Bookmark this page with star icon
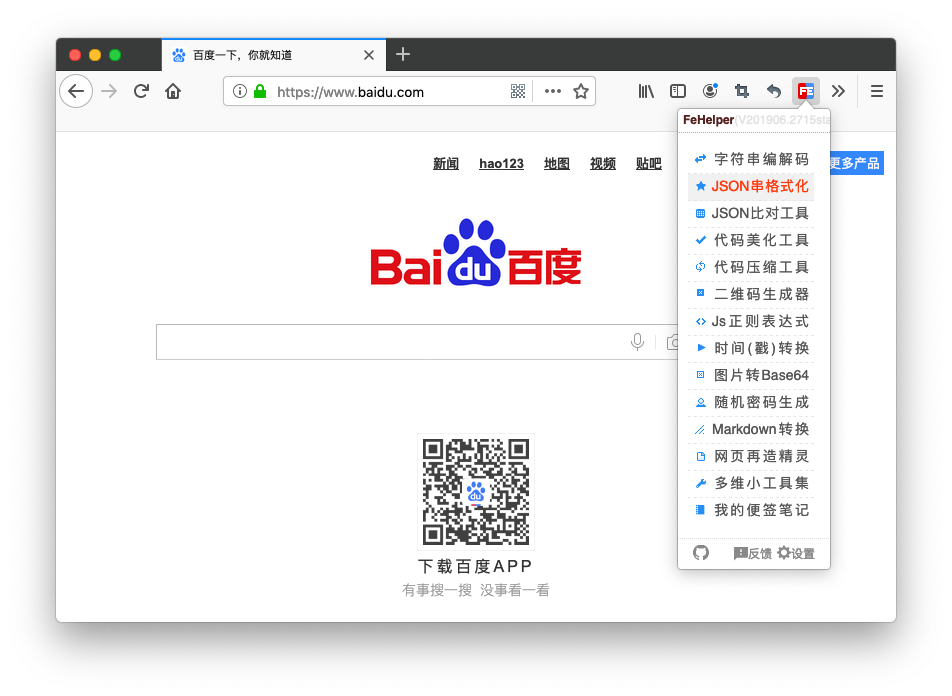The width and height of the screenshot is (952, 696). tap(581, 92)
